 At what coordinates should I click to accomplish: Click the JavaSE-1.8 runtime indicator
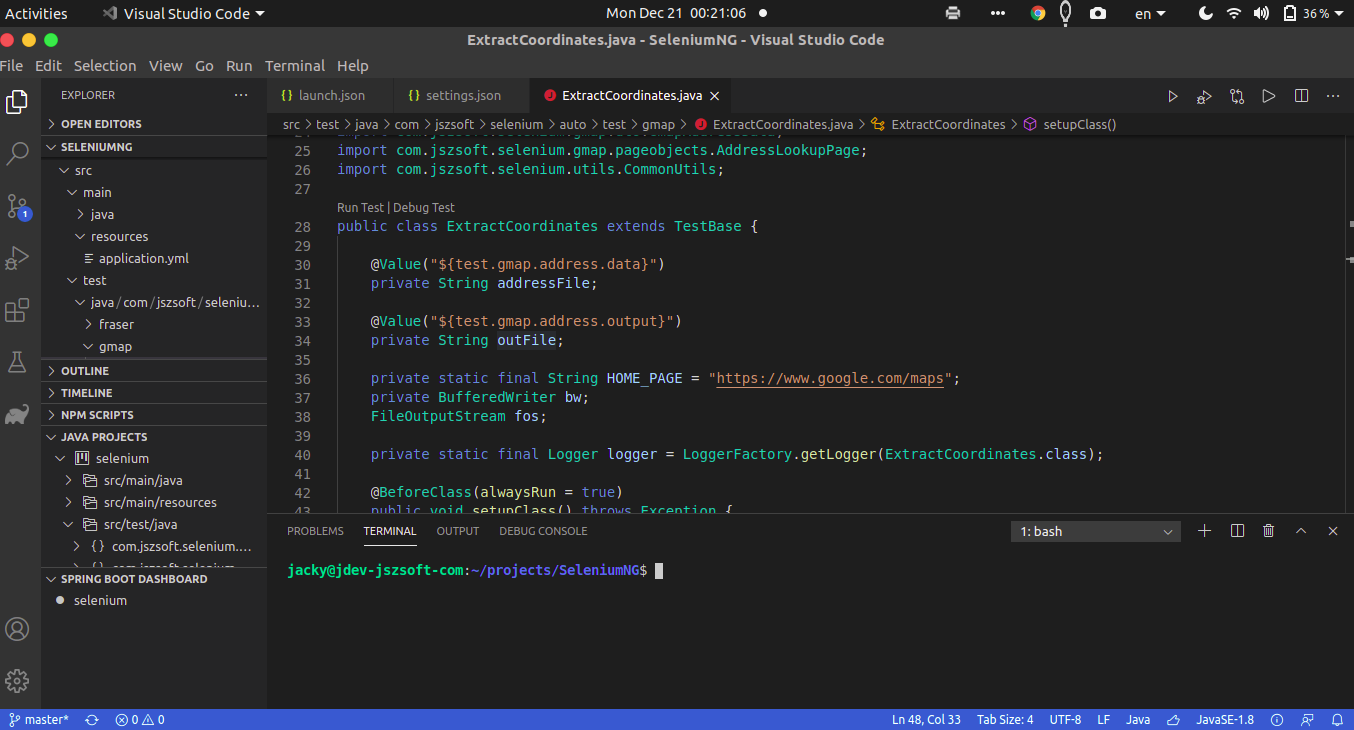tap(1225, 719)
